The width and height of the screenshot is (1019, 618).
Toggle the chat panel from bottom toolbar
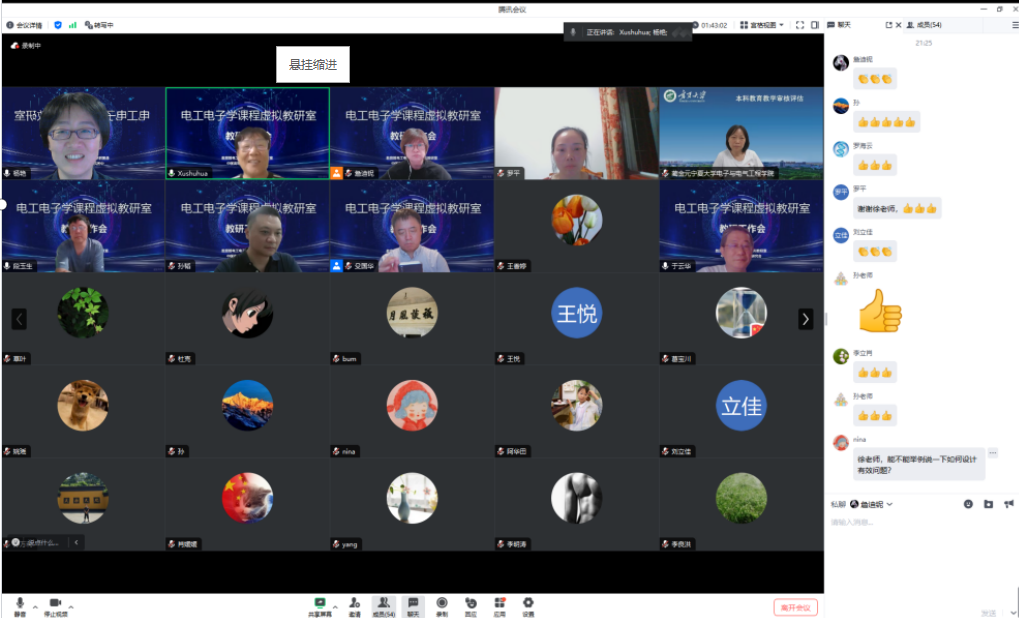click(x=413, y=607)
